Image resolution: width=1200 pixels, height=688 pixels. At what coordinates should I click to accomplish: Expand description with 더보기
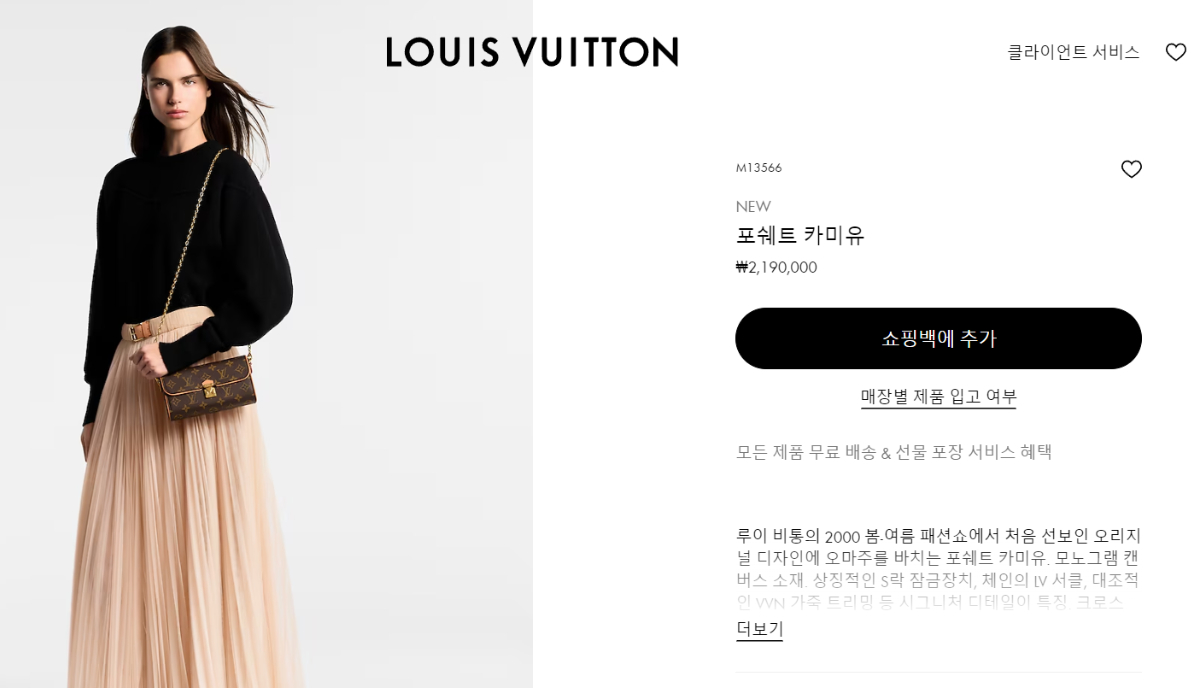[760, 629]
